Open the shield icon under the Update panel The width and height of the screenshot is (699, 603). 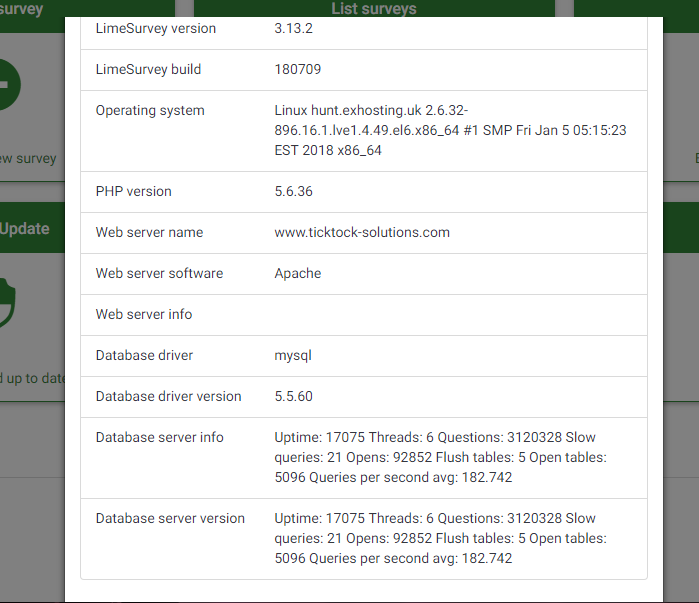[8, 303]
